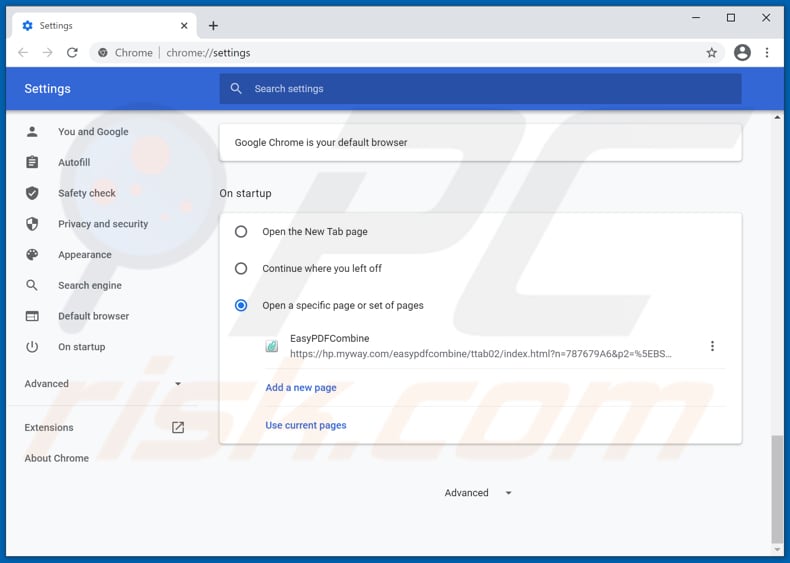Click the Default browser window icon

[x=32, y=316]
